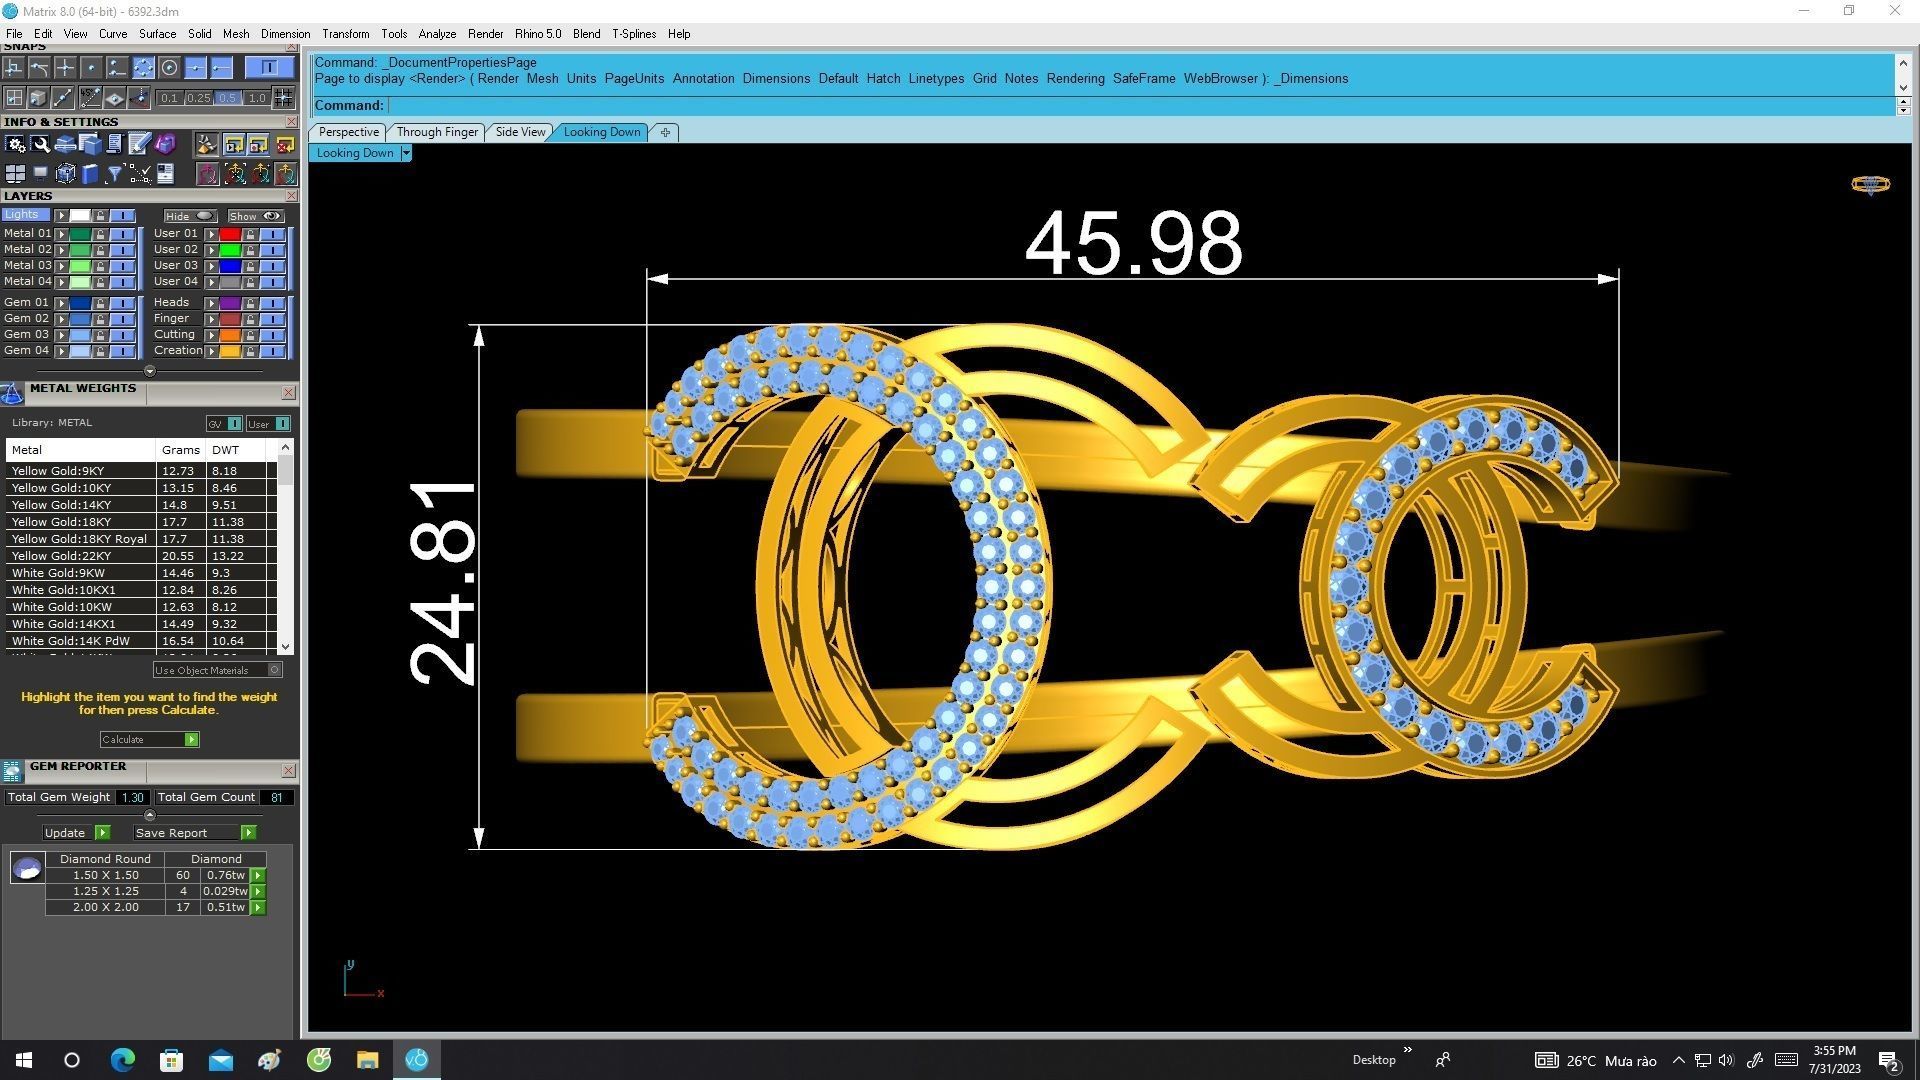
Task: Click the Gem Reporter panel icon
Action: pos(11,770)
